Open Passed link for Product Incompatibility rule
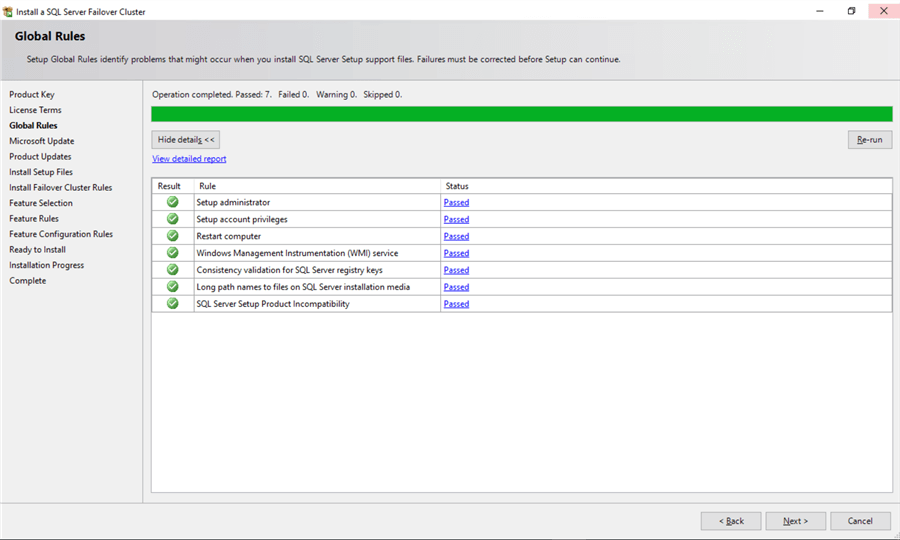This screenshot has width=900, height=540. pyautogui.click(x=456, y=304)
